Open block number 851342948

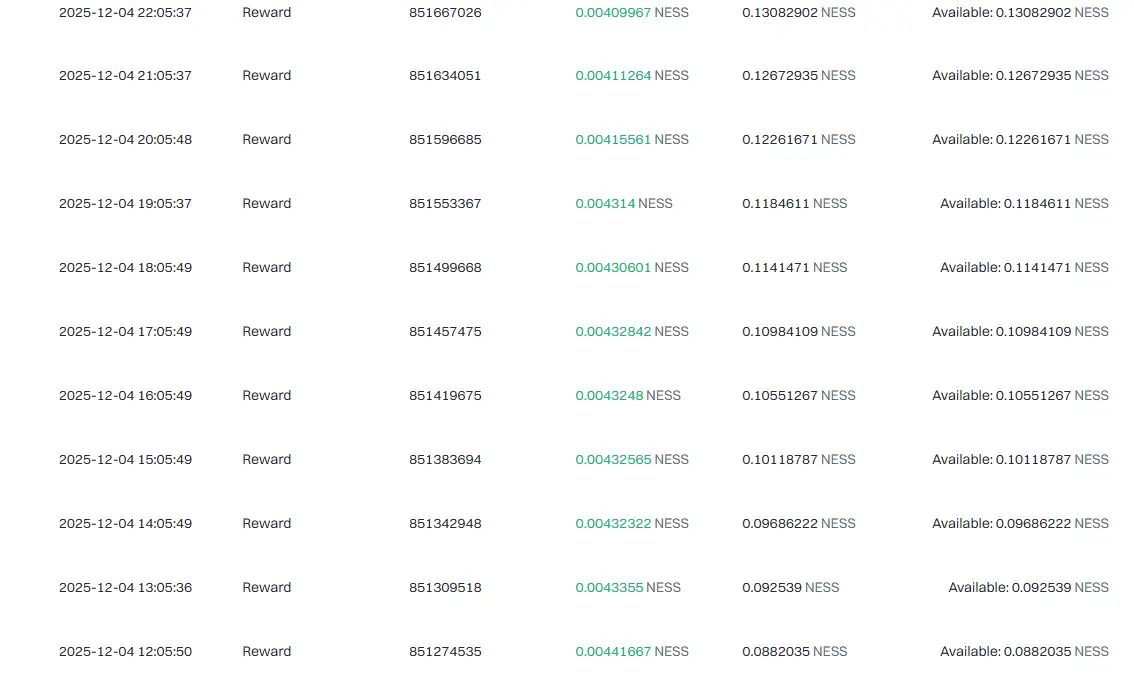[445, 524]
